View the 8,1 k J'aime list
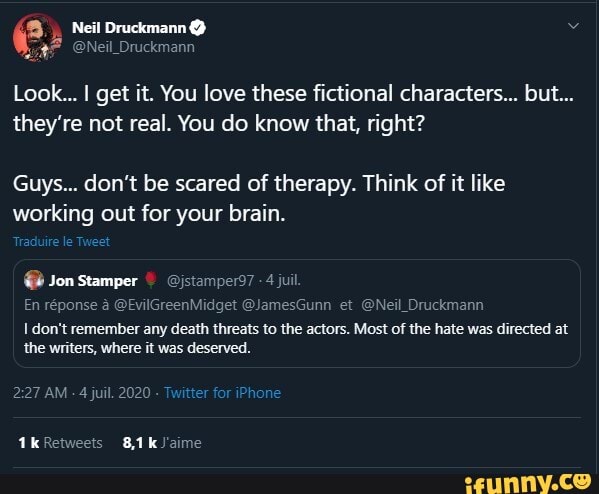The width and height of the screenshot is (599, 494). pos(162,443)
